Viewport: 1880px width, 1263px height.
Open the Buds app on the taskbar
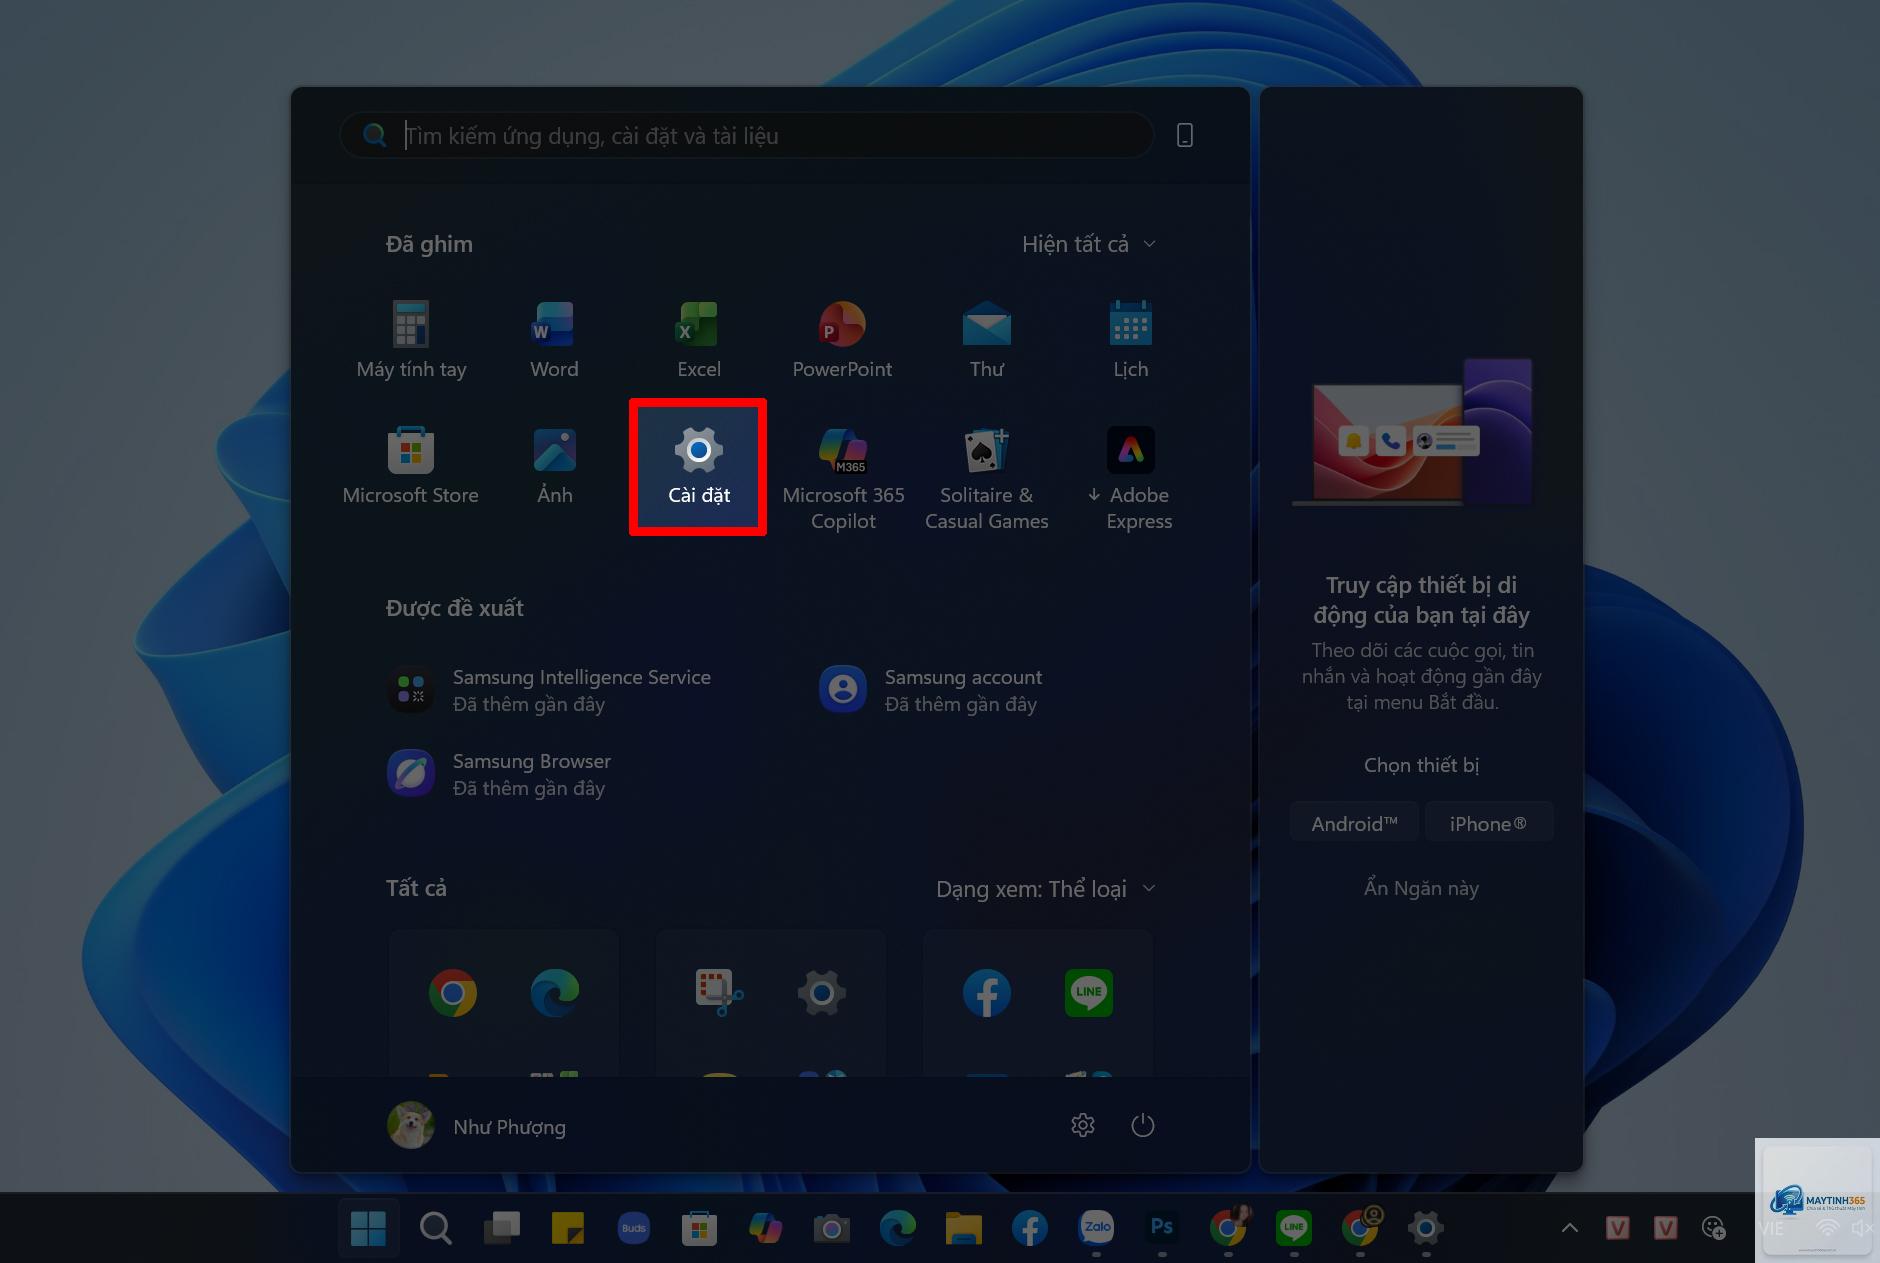pos(633,1228)
